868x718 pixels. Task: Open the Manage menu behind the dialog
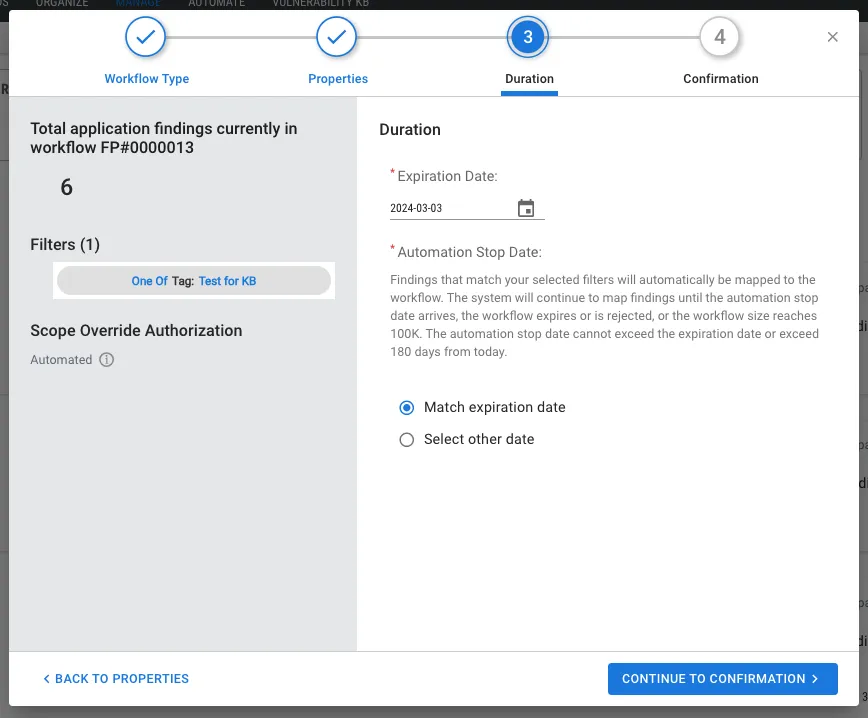pos(138,4)
